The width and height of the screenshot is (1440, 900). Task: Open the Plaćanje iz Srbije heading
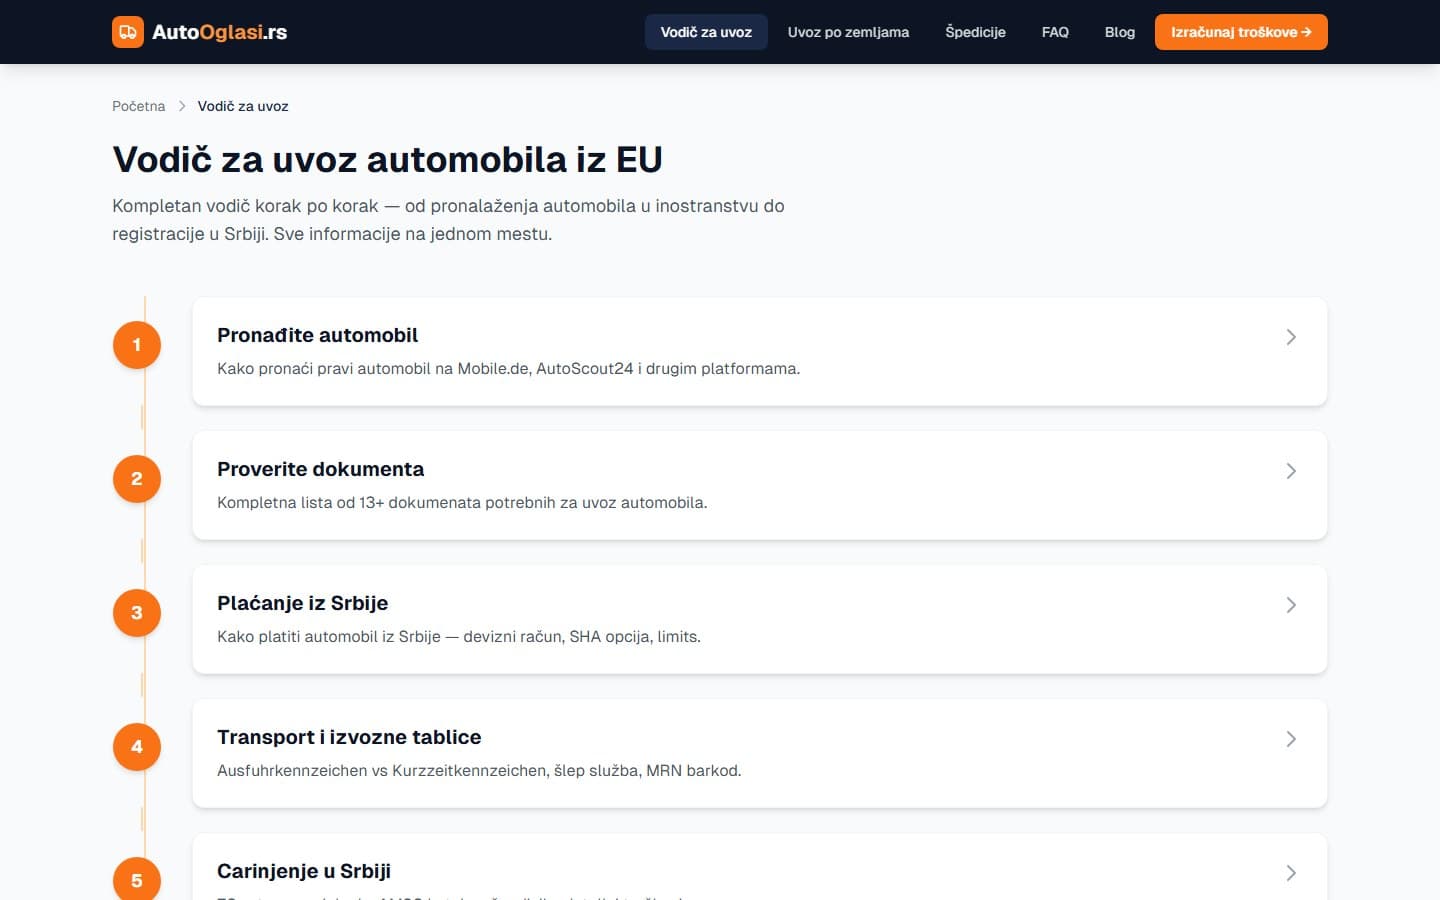302,603
